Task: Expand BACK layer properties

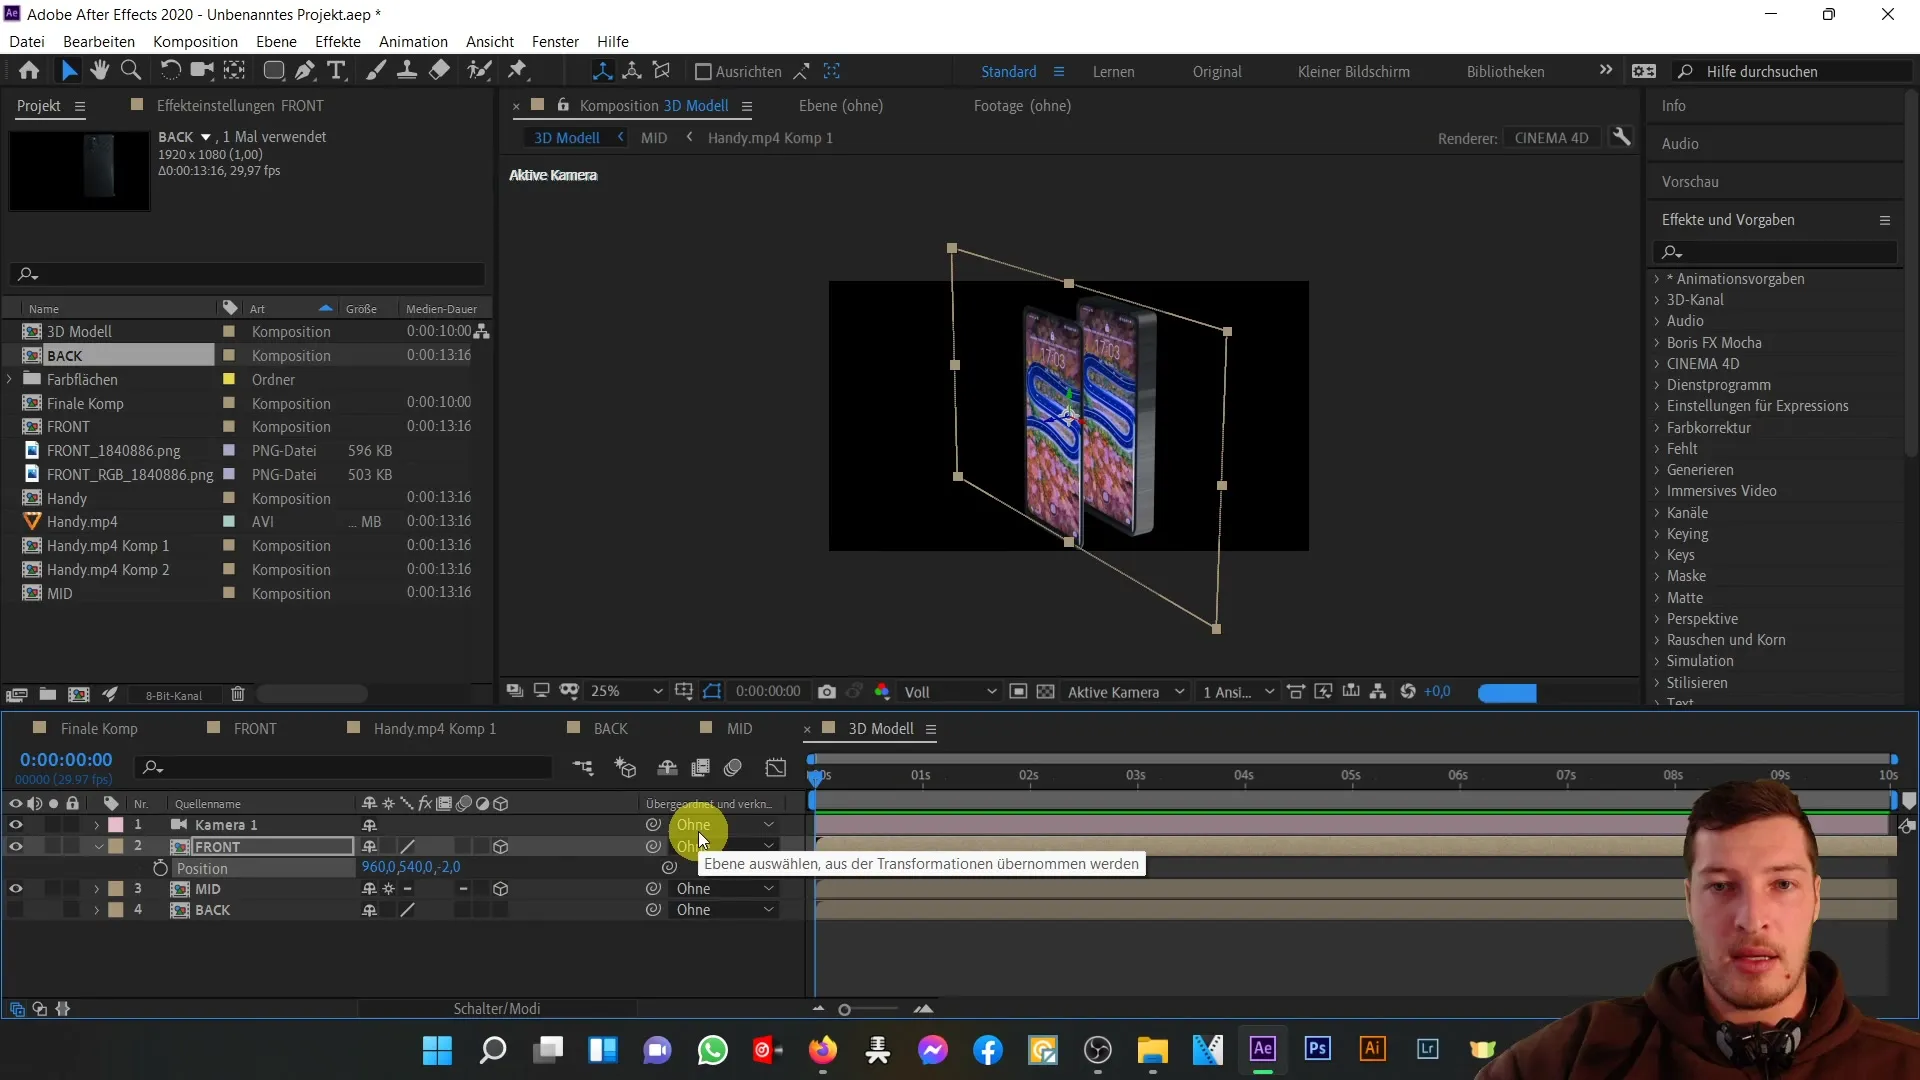Action: tap(97, 910)
